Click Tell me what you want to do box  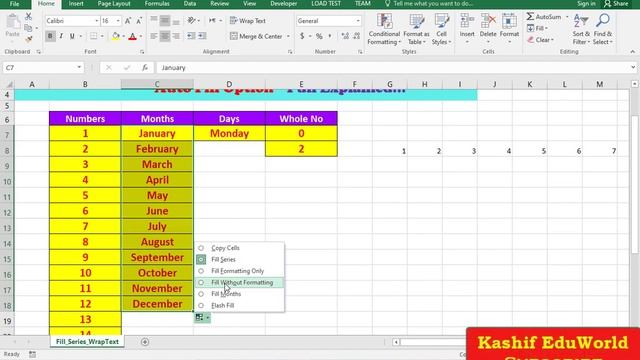click(x=429, y=4)
